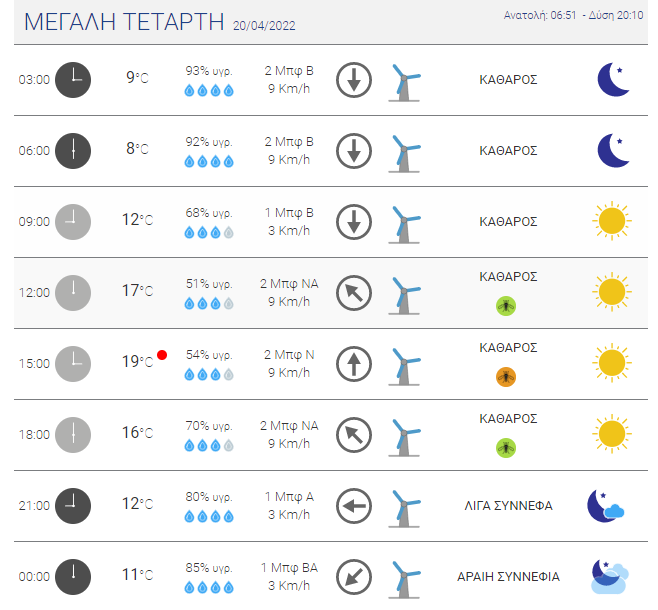Click the 17°C temperature at 12:00

pyautogui.click(x=138, y=290)
